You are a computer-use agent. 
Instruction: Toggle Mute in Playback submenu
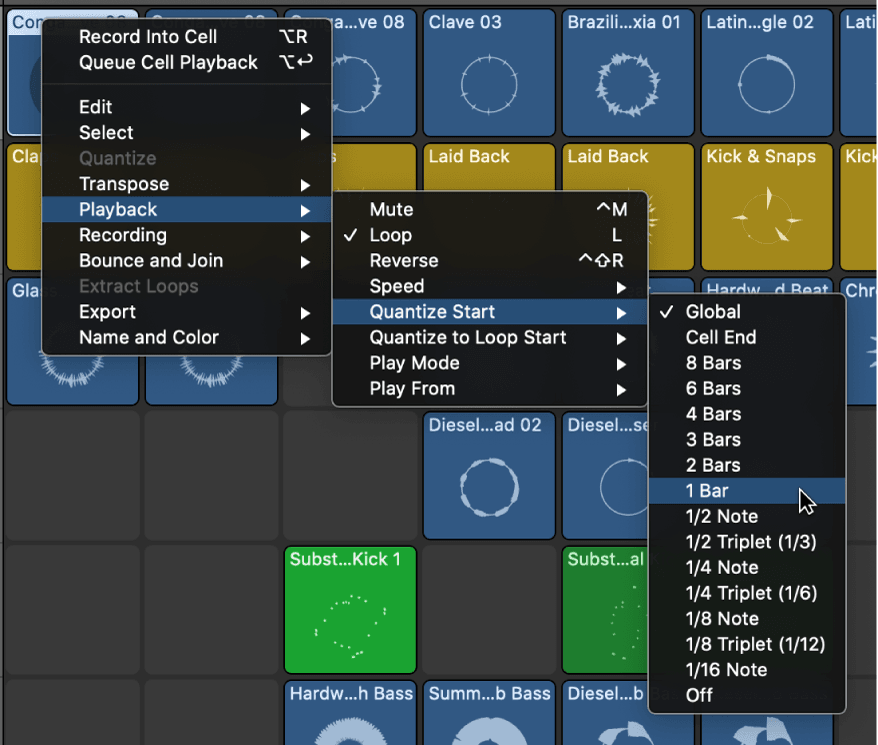[490, 209]
